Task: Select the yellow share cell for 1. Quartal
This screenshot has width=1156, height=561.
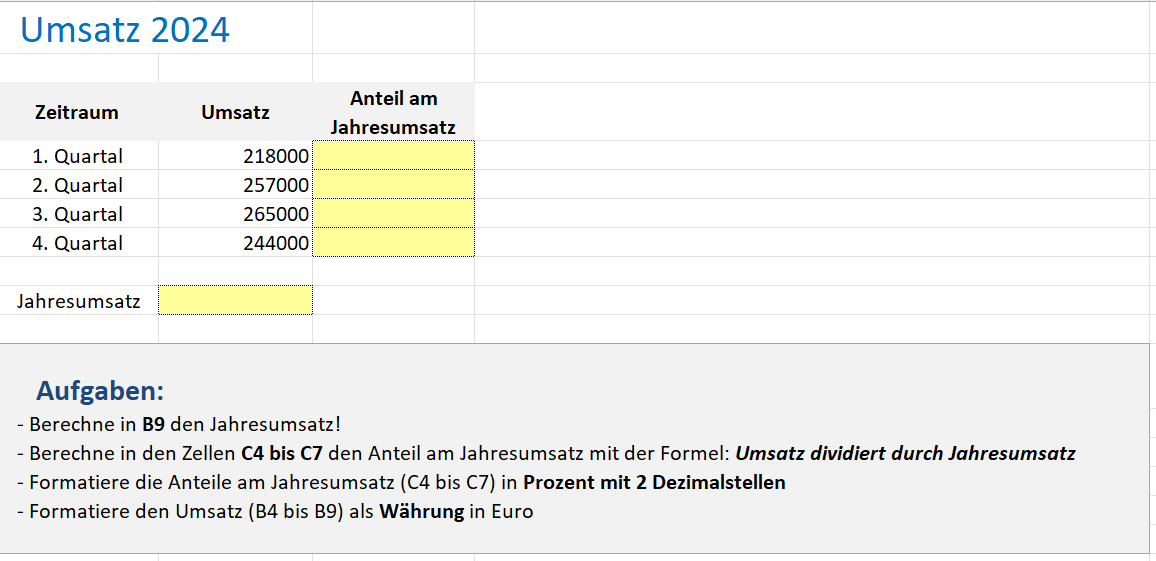Action: point(394,156)
